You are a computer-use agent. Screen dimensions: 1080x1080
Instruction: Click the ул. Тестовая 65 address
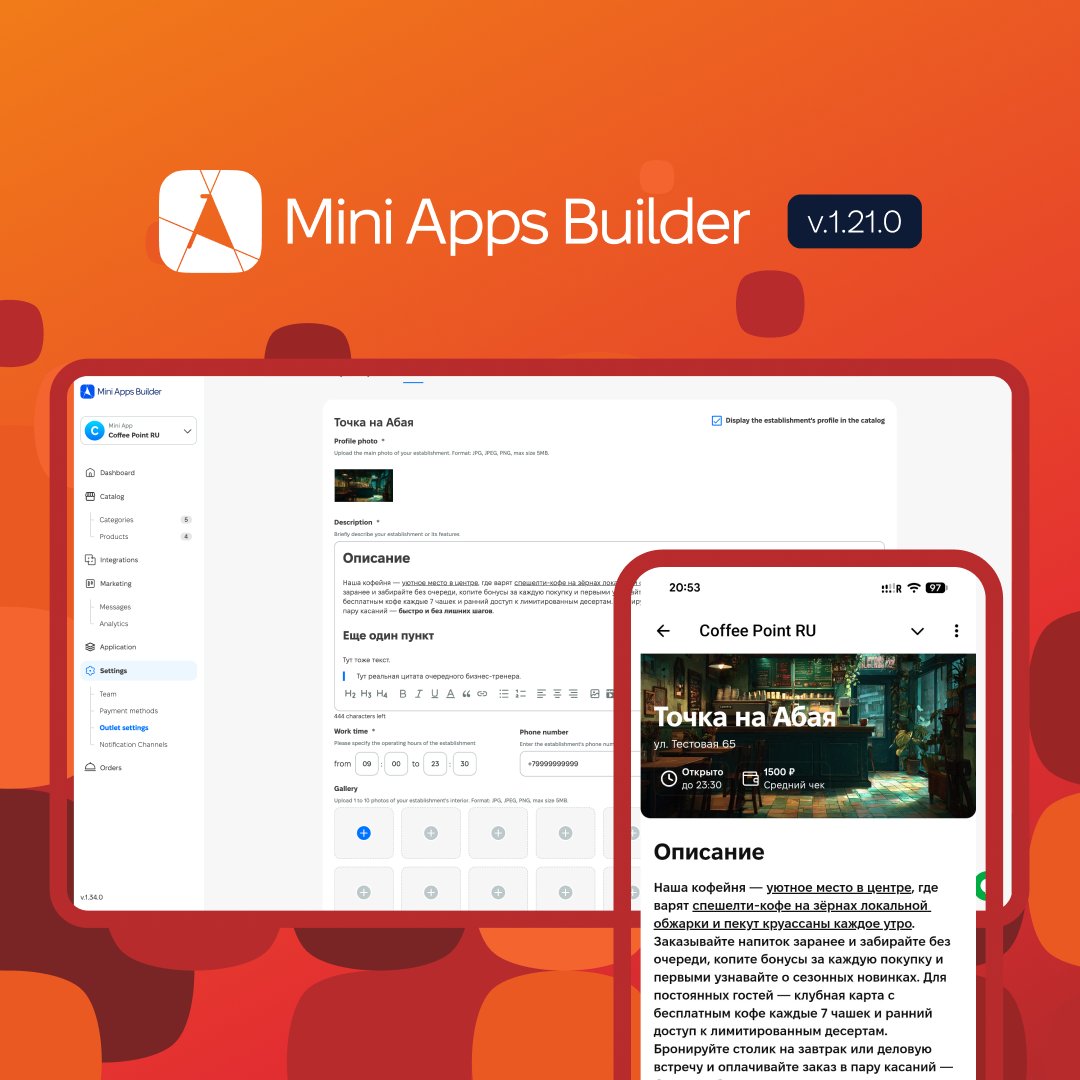(694, 744)
